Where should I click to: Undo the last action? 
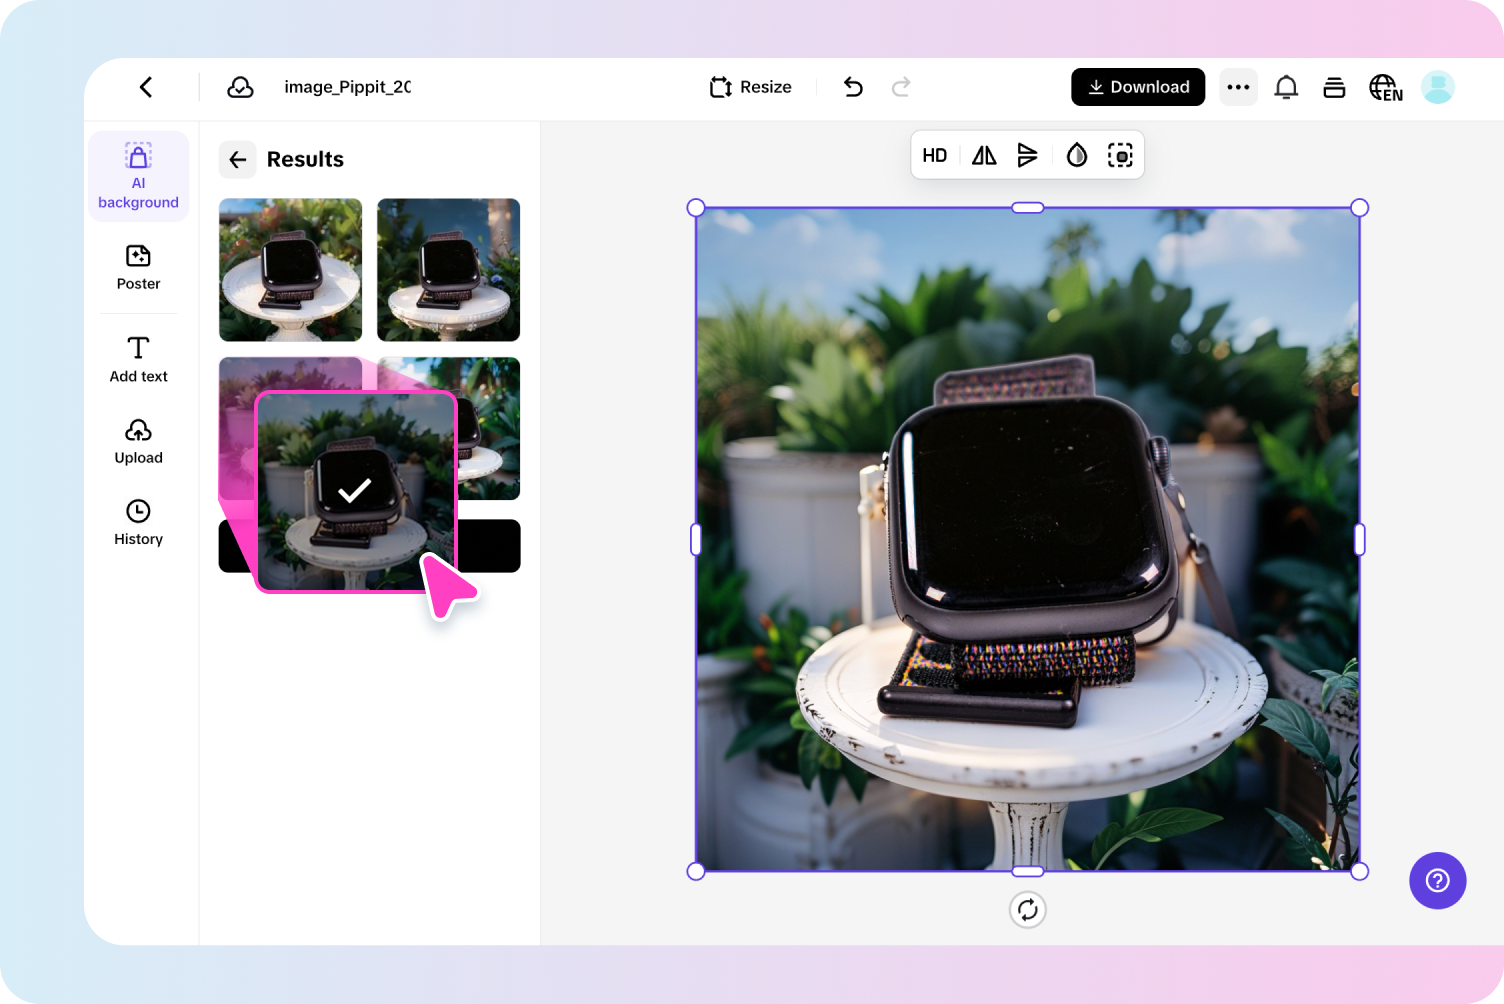[853, 87]
